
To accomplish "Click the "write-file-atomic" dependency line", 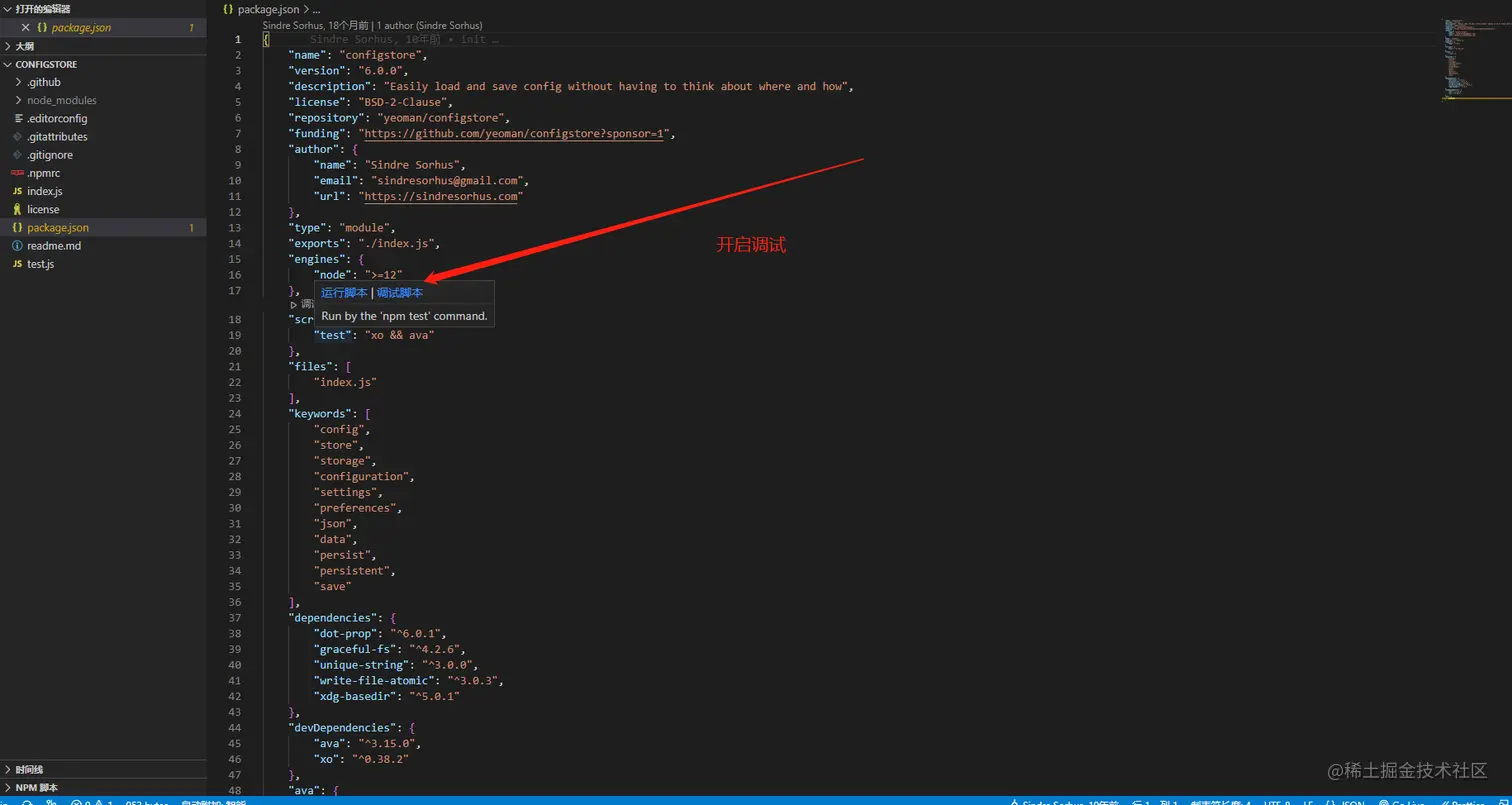I will (x=409, y=681).
